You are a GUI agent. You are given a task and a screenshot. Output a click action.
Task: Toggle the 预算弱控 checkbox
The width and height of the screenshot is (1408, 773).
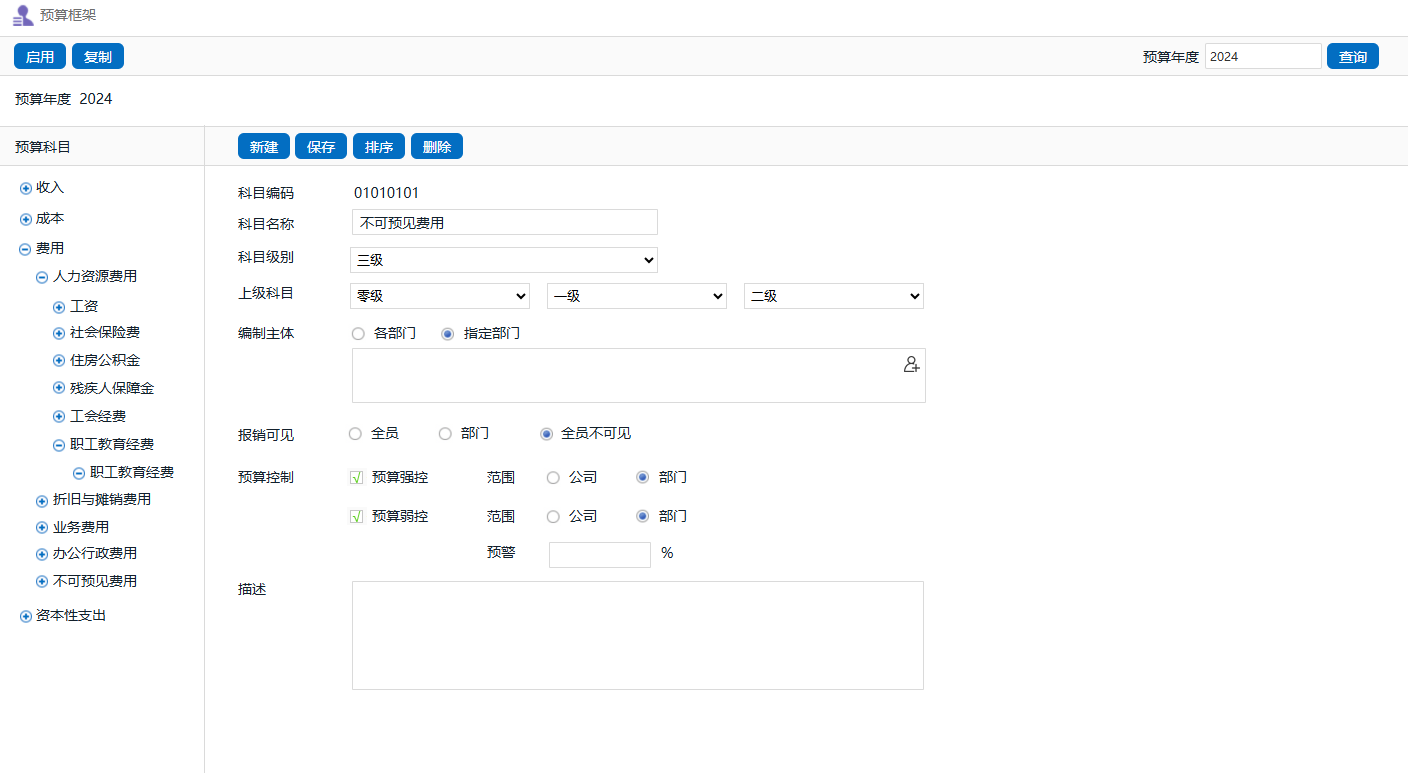[356, 517]
